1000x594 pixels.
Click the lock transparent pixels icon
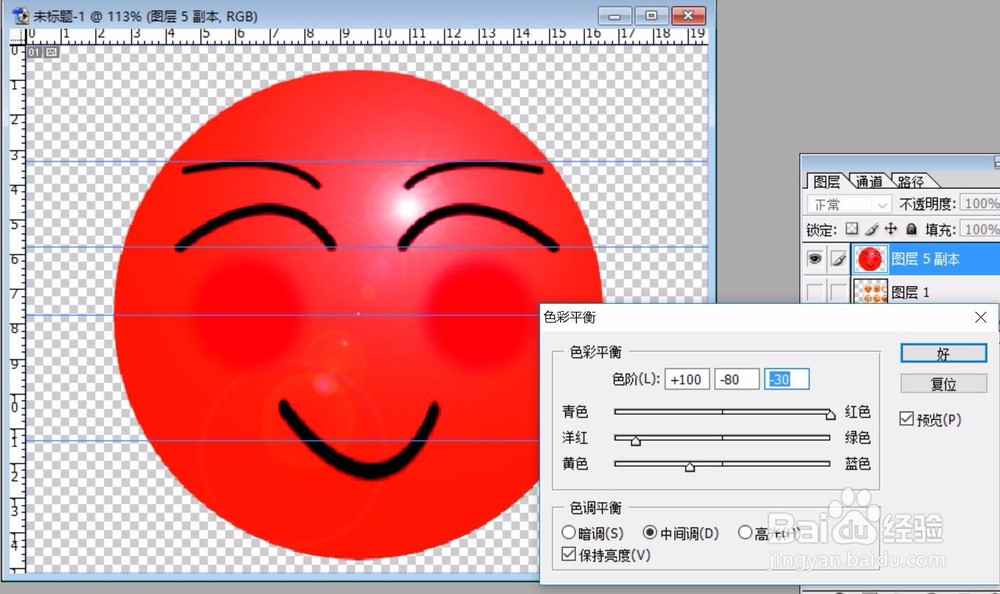pos(851,230)
